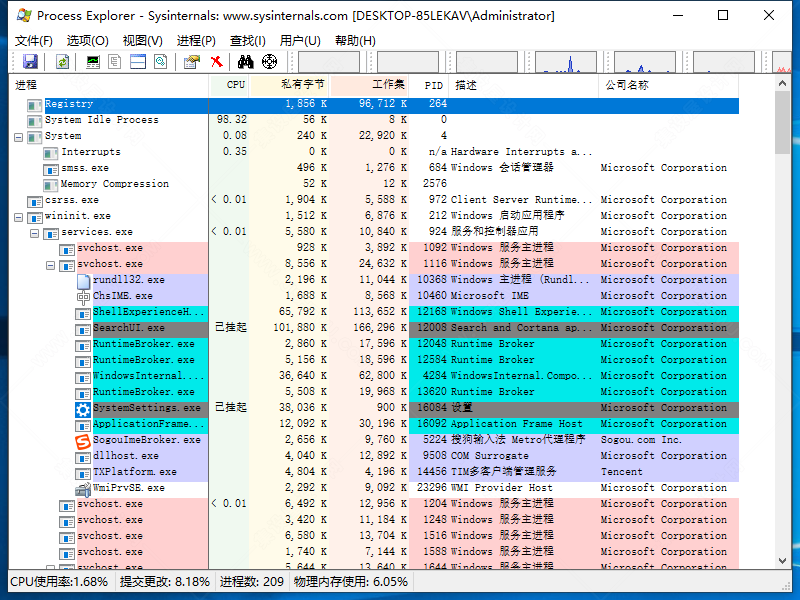
Task: Click the rundll32.exe blank page icon
Action: click(83, 281)
